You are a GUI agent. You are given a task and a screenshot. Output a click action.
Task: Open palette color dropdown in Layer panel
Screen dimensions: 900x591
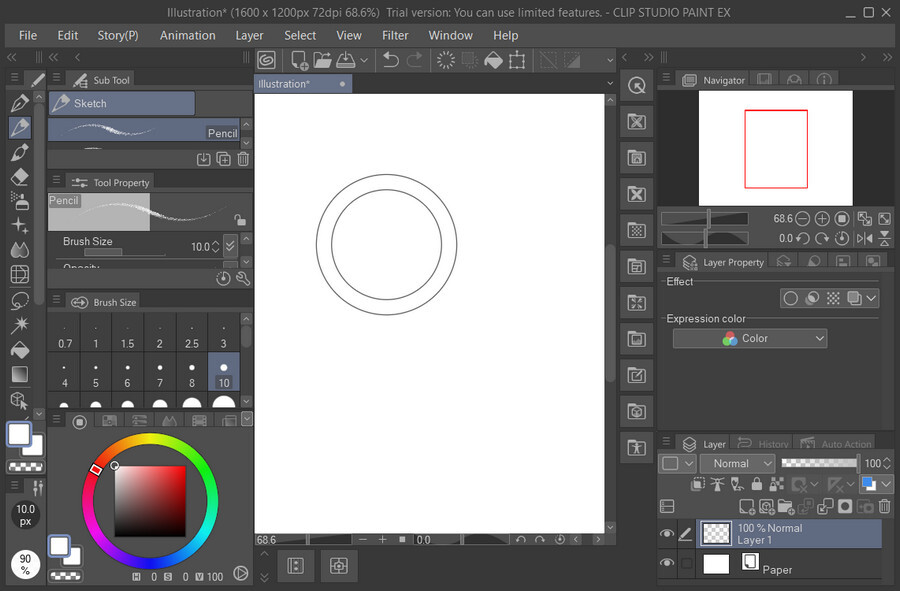(x=886, y=484)
